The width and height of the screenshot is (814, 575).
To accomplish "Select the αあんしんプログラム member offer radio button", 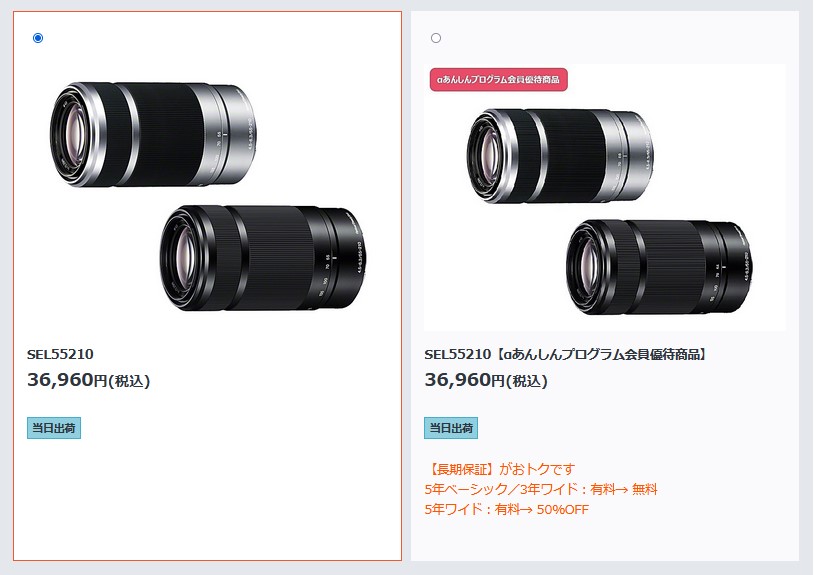I will [x=436, y=38].
